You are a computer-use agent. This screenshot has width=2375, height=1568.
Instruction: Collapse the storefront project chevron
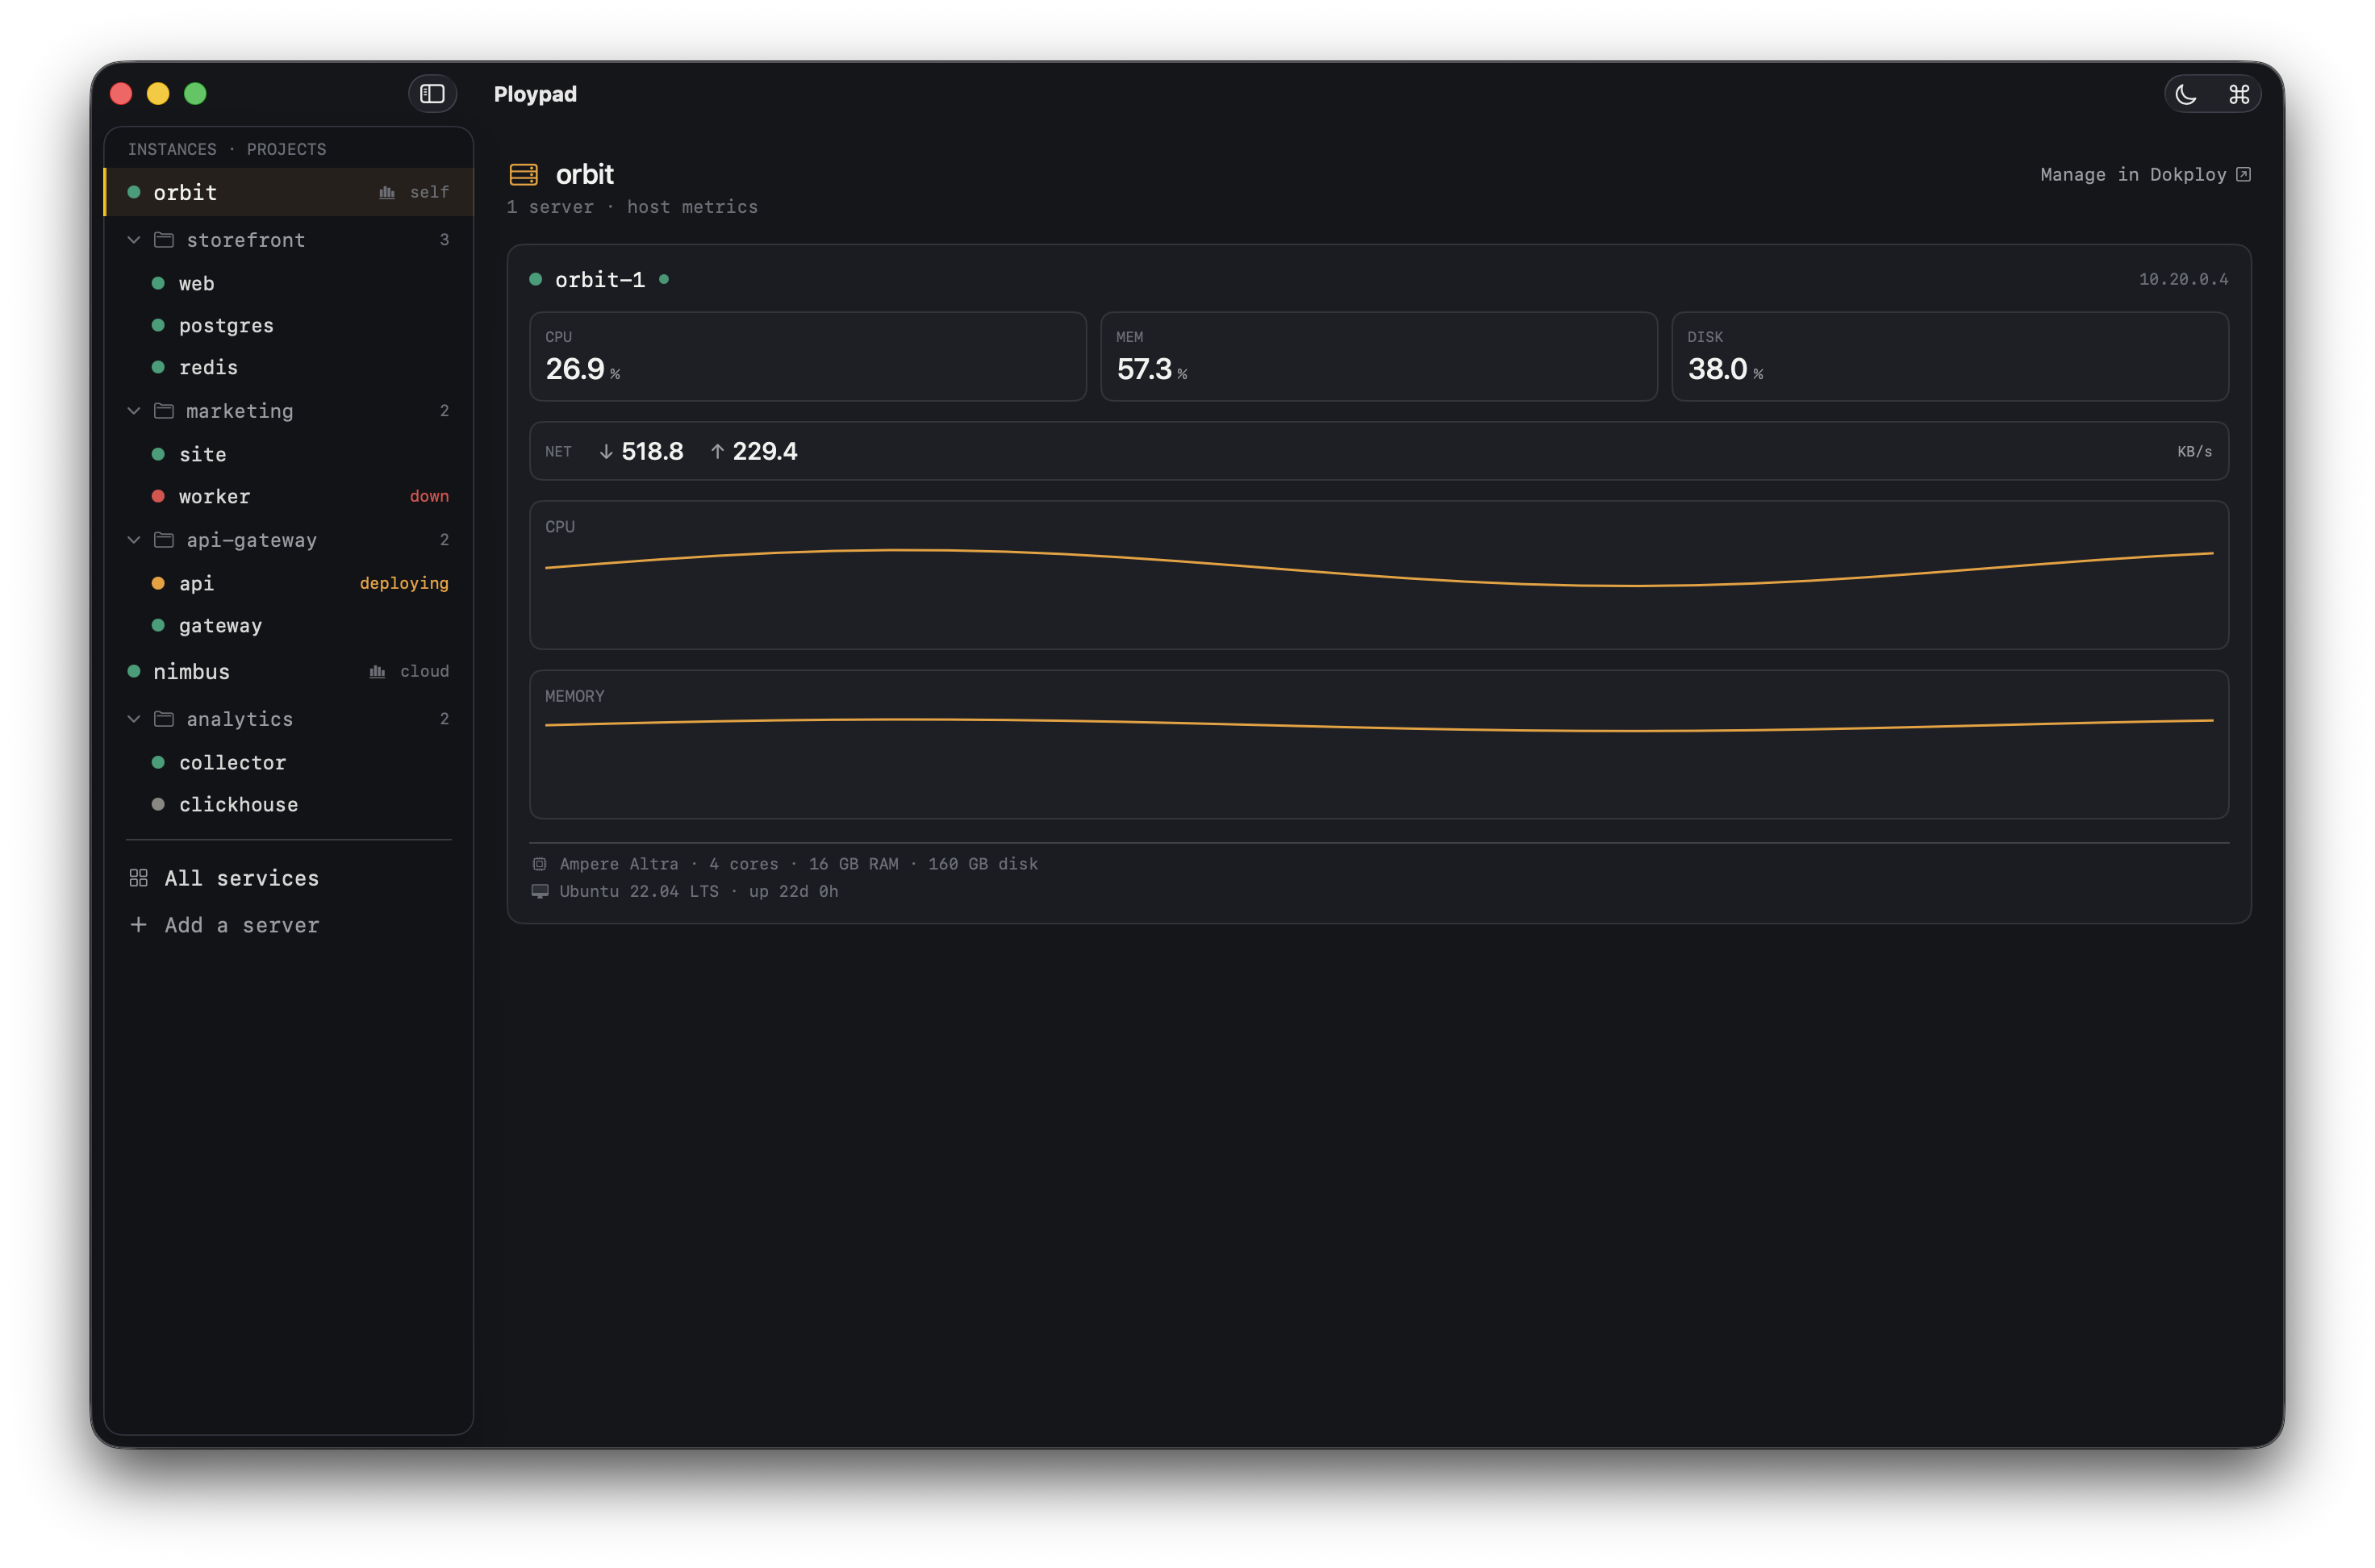tap(134, 240)
